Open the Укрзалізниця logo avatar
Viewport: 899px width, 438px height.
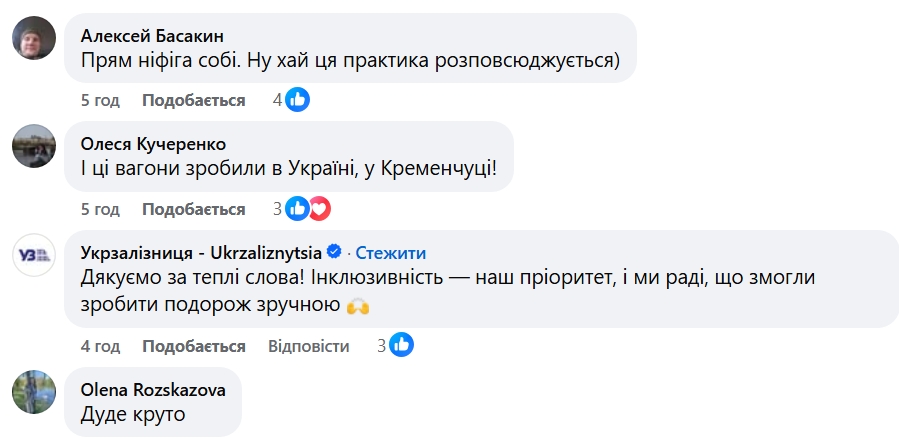tap(32, 257)
